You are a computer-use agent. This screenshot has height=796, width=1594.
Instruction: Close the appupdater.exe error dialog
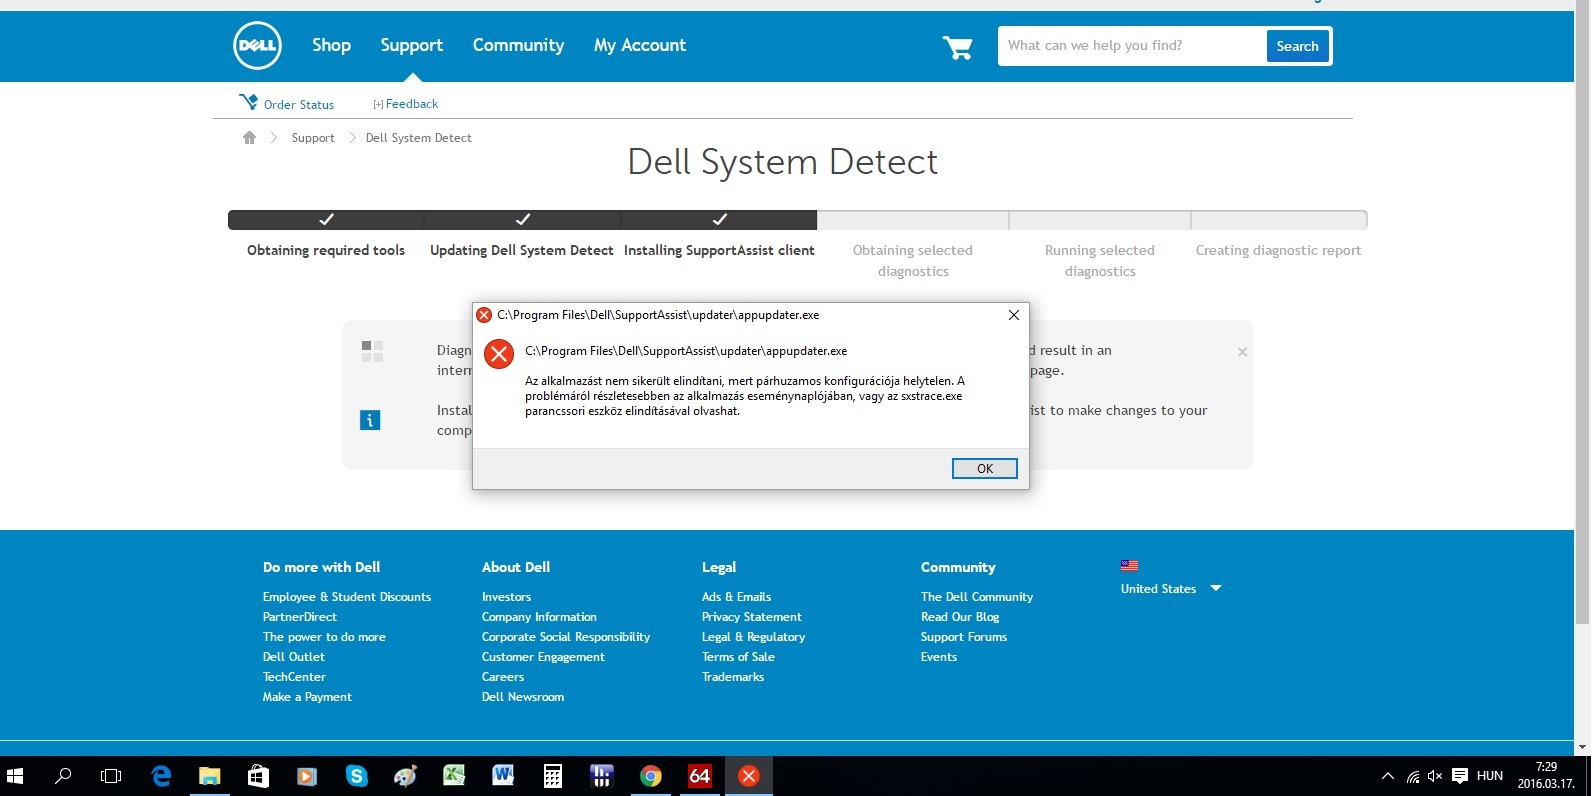(x=1013, y=315)
